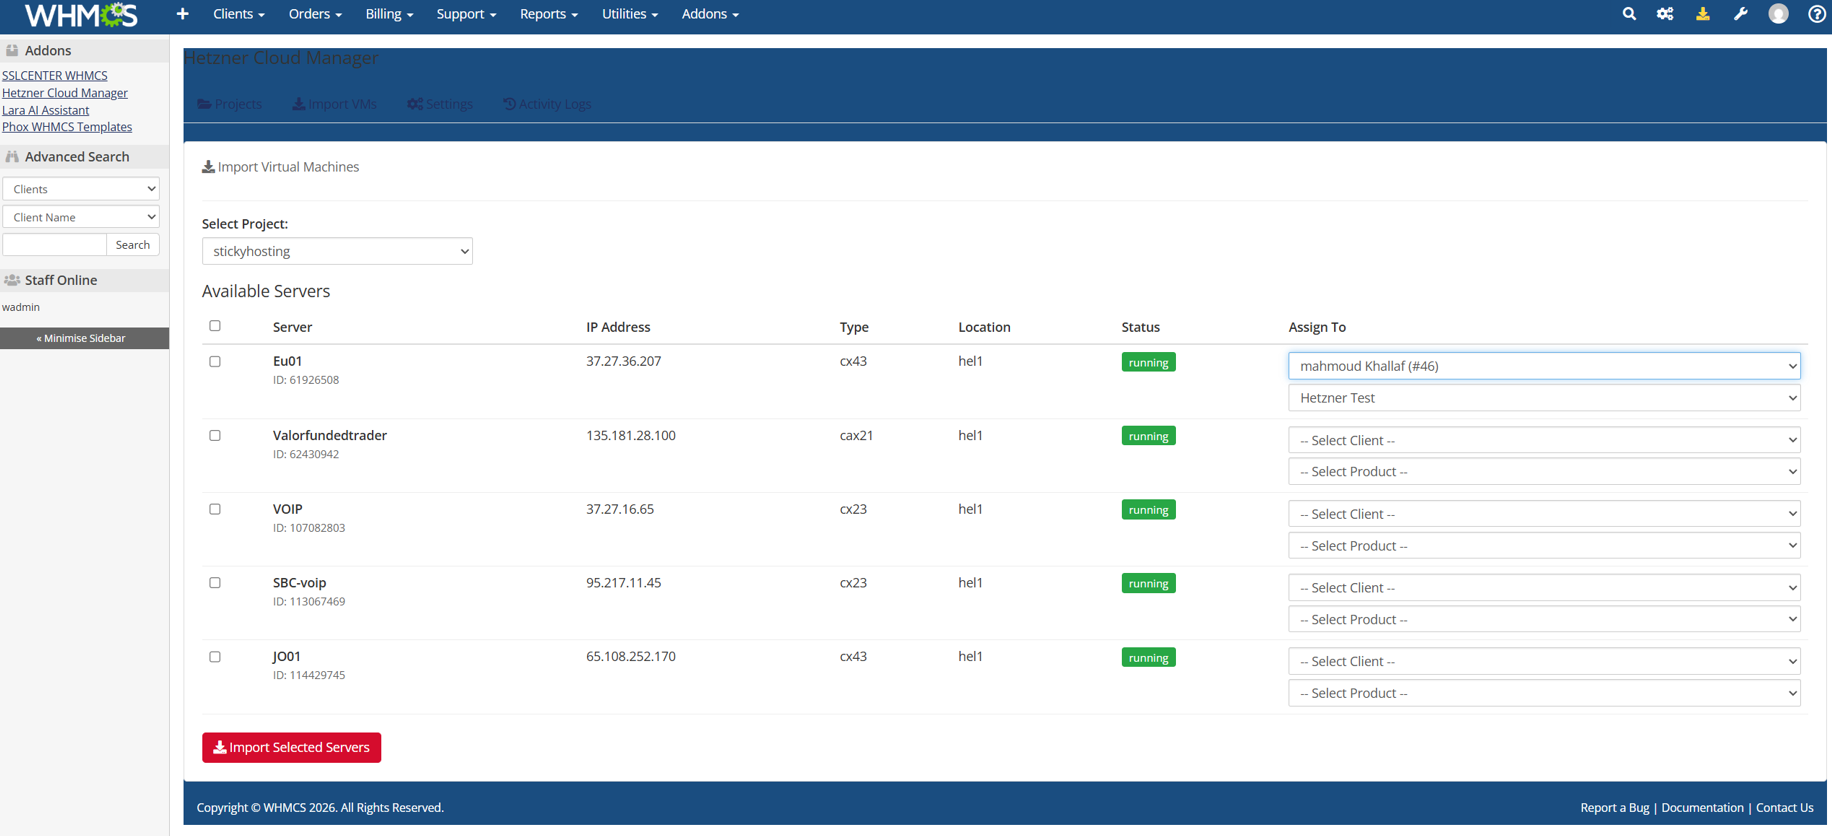The height and width of the screenshot is (836, 1832).
Task: Switch to the Import VMs tab
Action: [335, 104]
